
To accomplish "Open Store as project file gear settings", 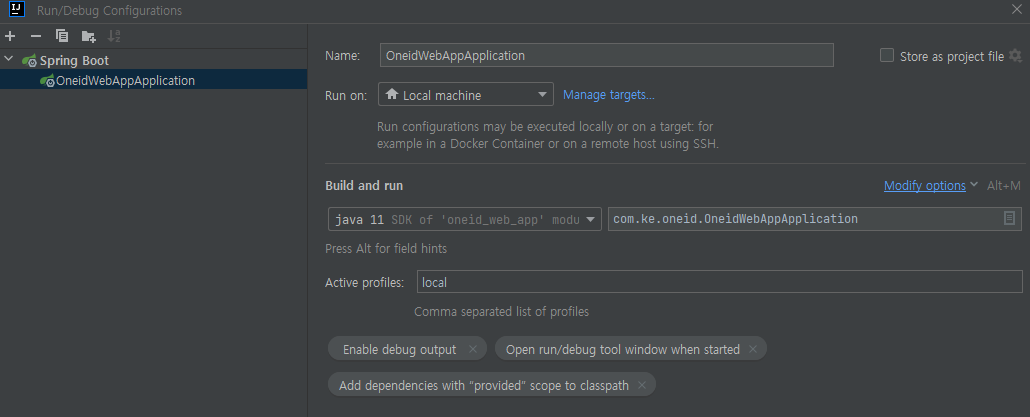I will [x=1016, y=56].
